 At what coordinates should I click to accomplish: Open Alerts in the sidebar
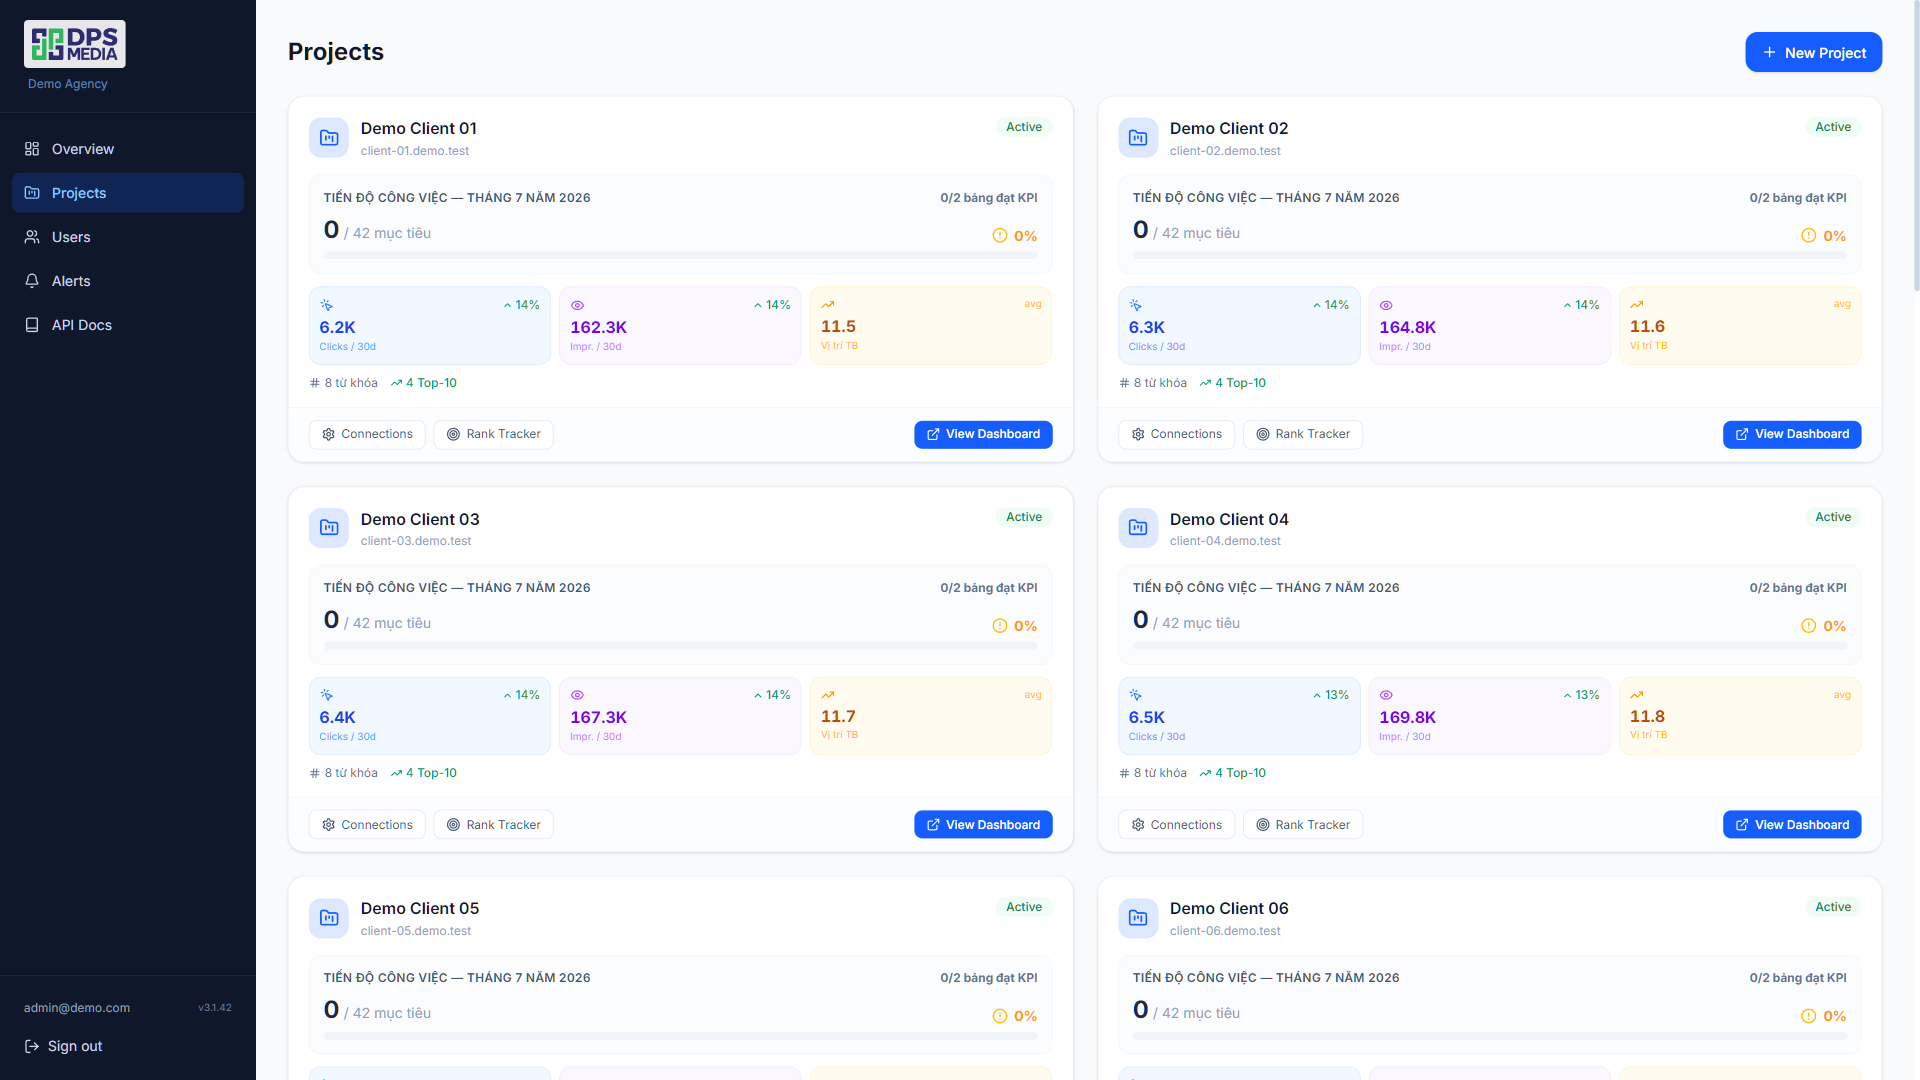[128, 281]
